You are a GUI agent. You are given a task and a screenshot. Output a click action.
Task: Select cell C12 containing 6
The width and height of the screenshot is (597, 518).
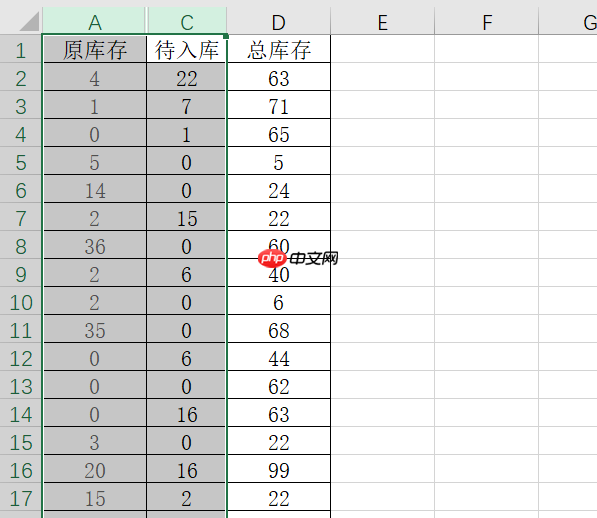pyautogui.click(x=187, y=357)
